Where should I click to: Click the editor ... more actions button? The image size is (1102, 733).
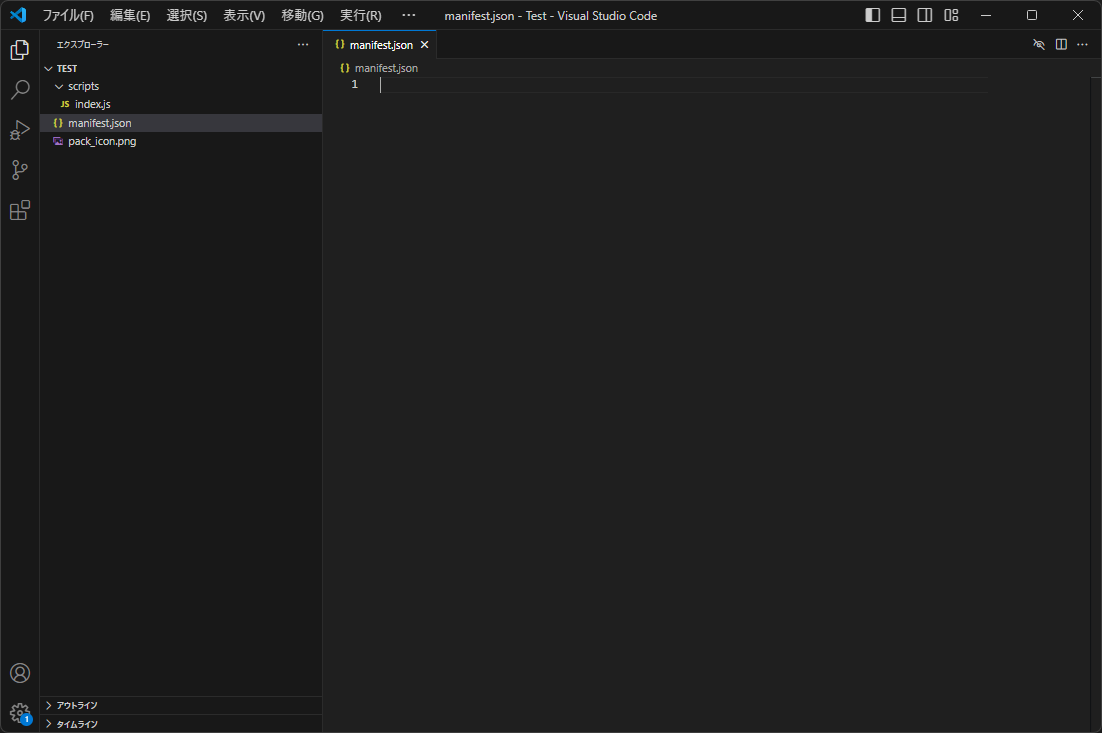coord(1082,44)
